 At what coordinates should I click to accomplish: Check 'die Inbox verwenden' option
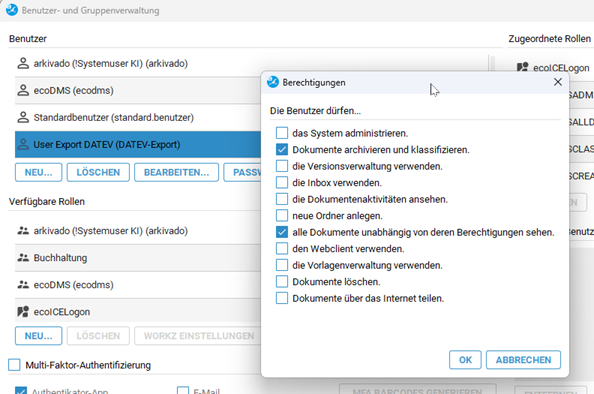coord(282,183)
